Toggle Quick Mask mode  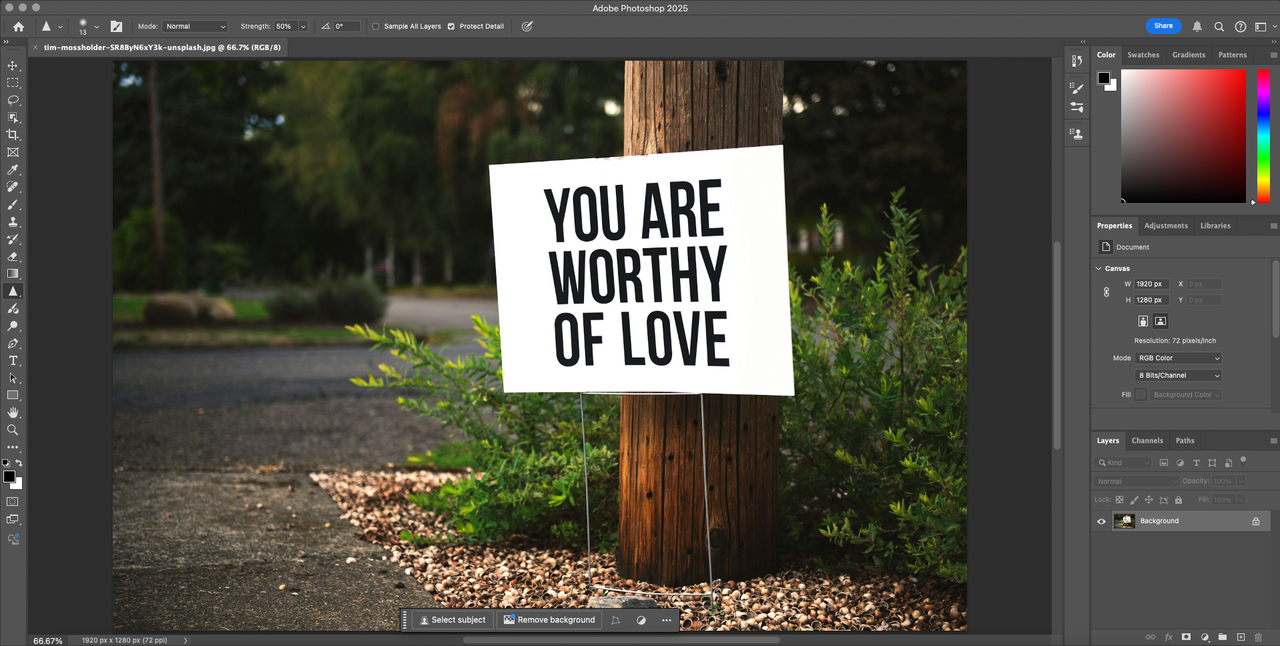[13, 501]
